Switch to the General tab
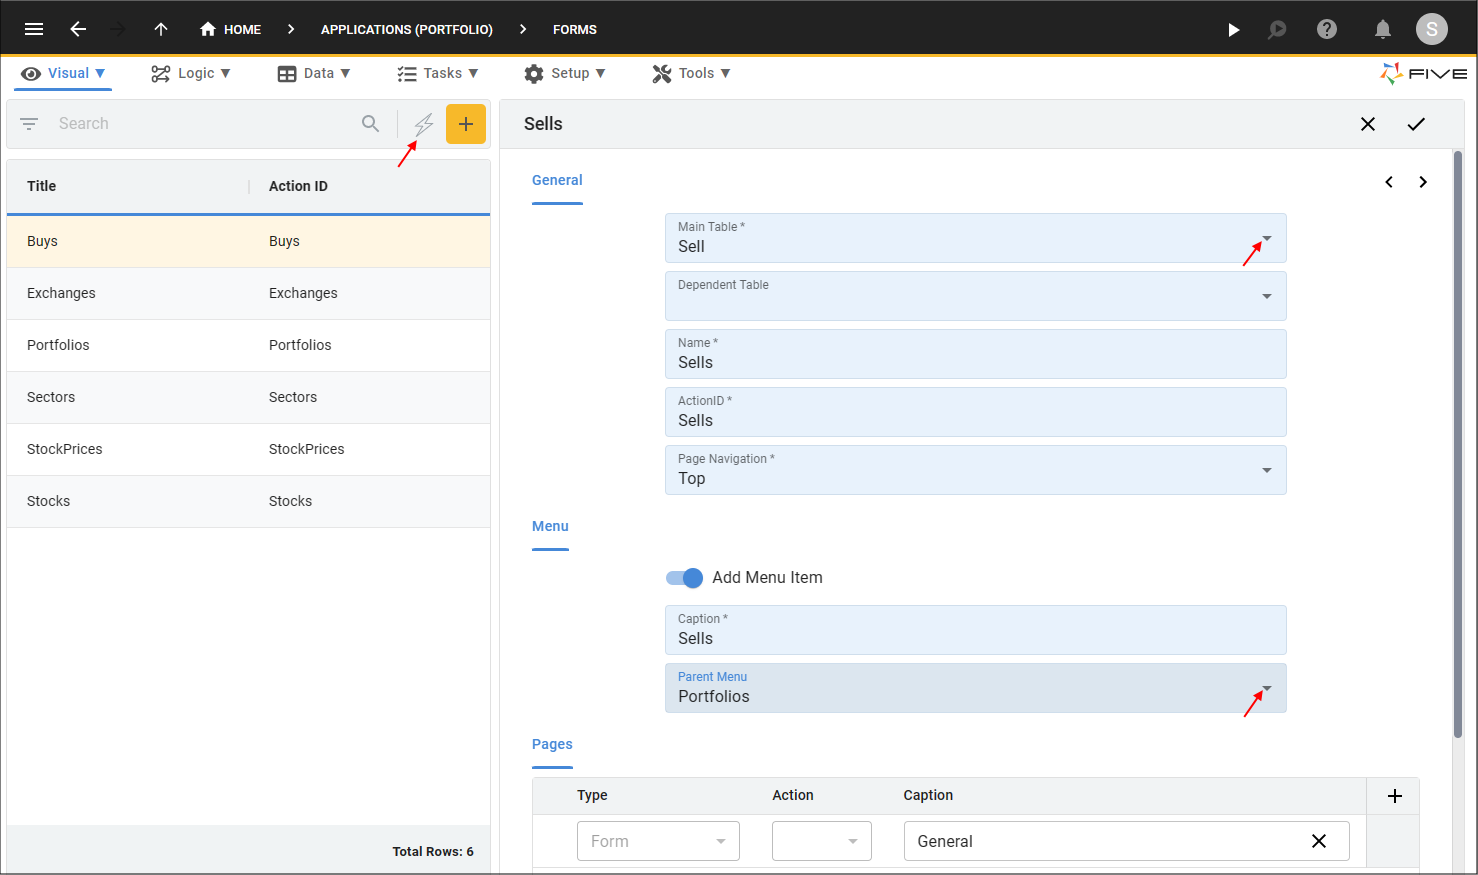 click(557, 181)
